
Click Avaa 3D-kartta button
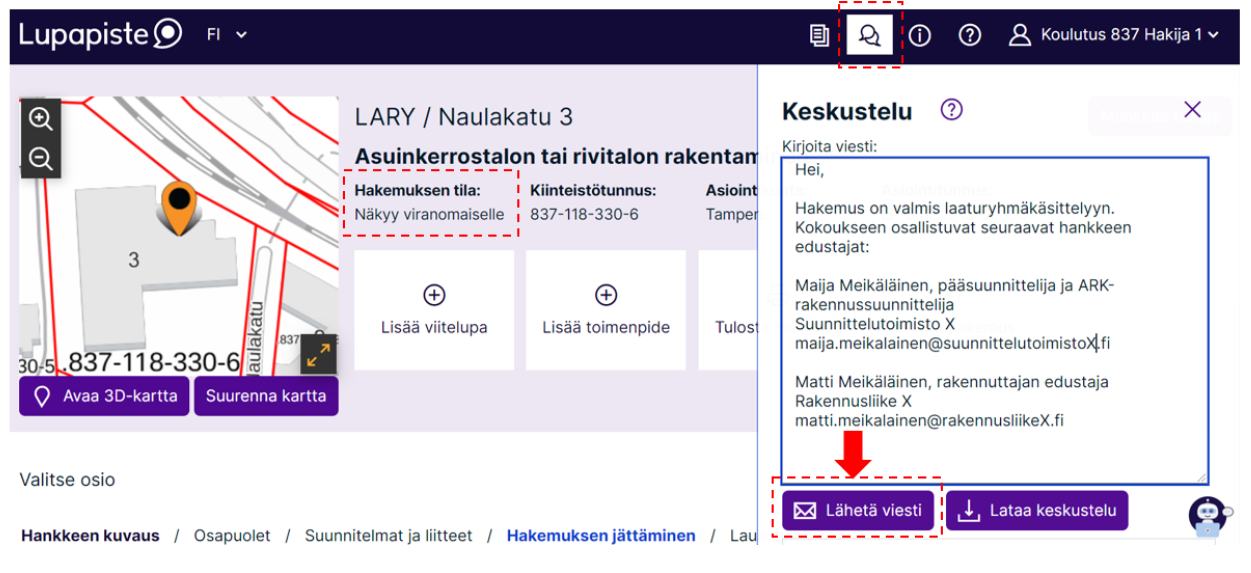tap(104, 396)
